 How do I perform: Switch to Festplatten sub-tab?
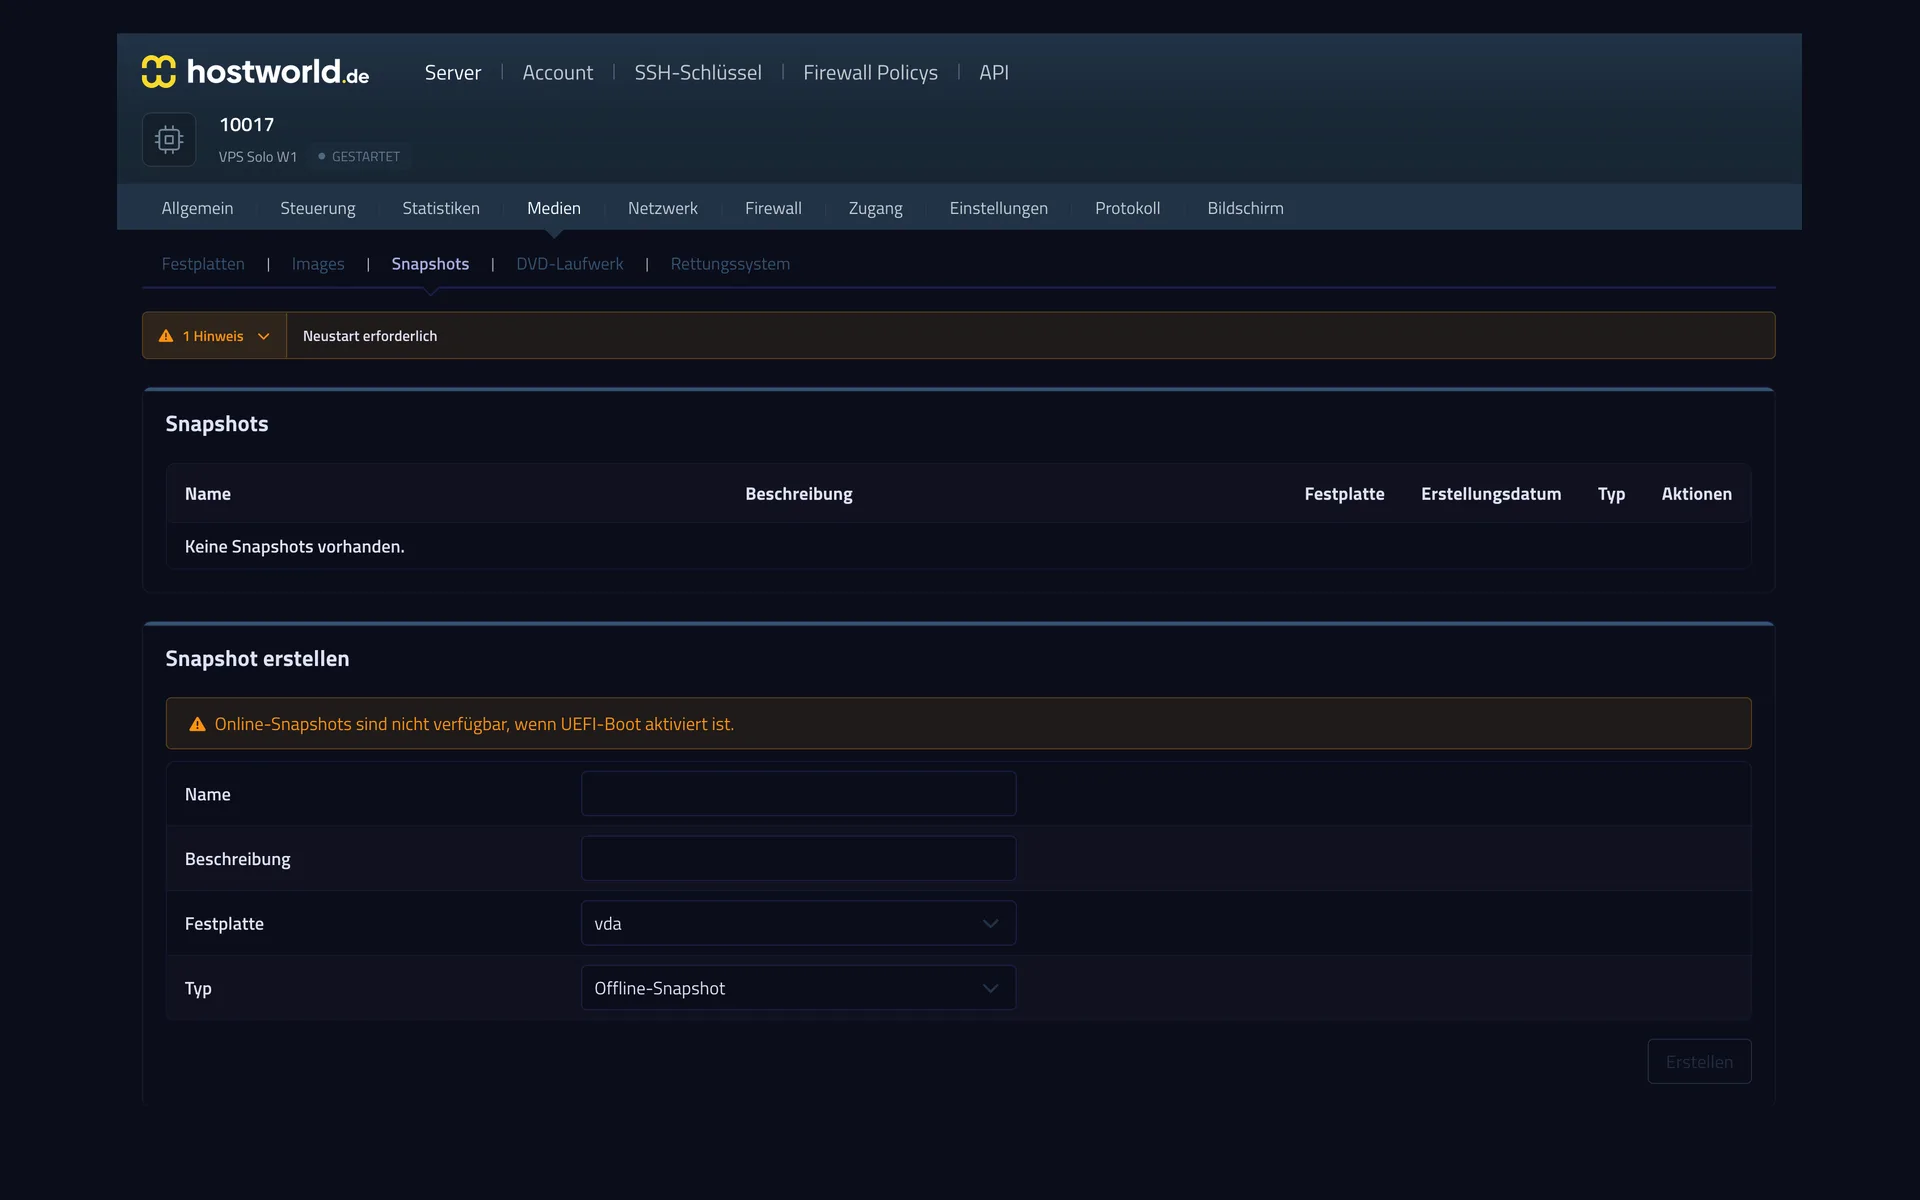pyautogui.click(x=203, y=264)
